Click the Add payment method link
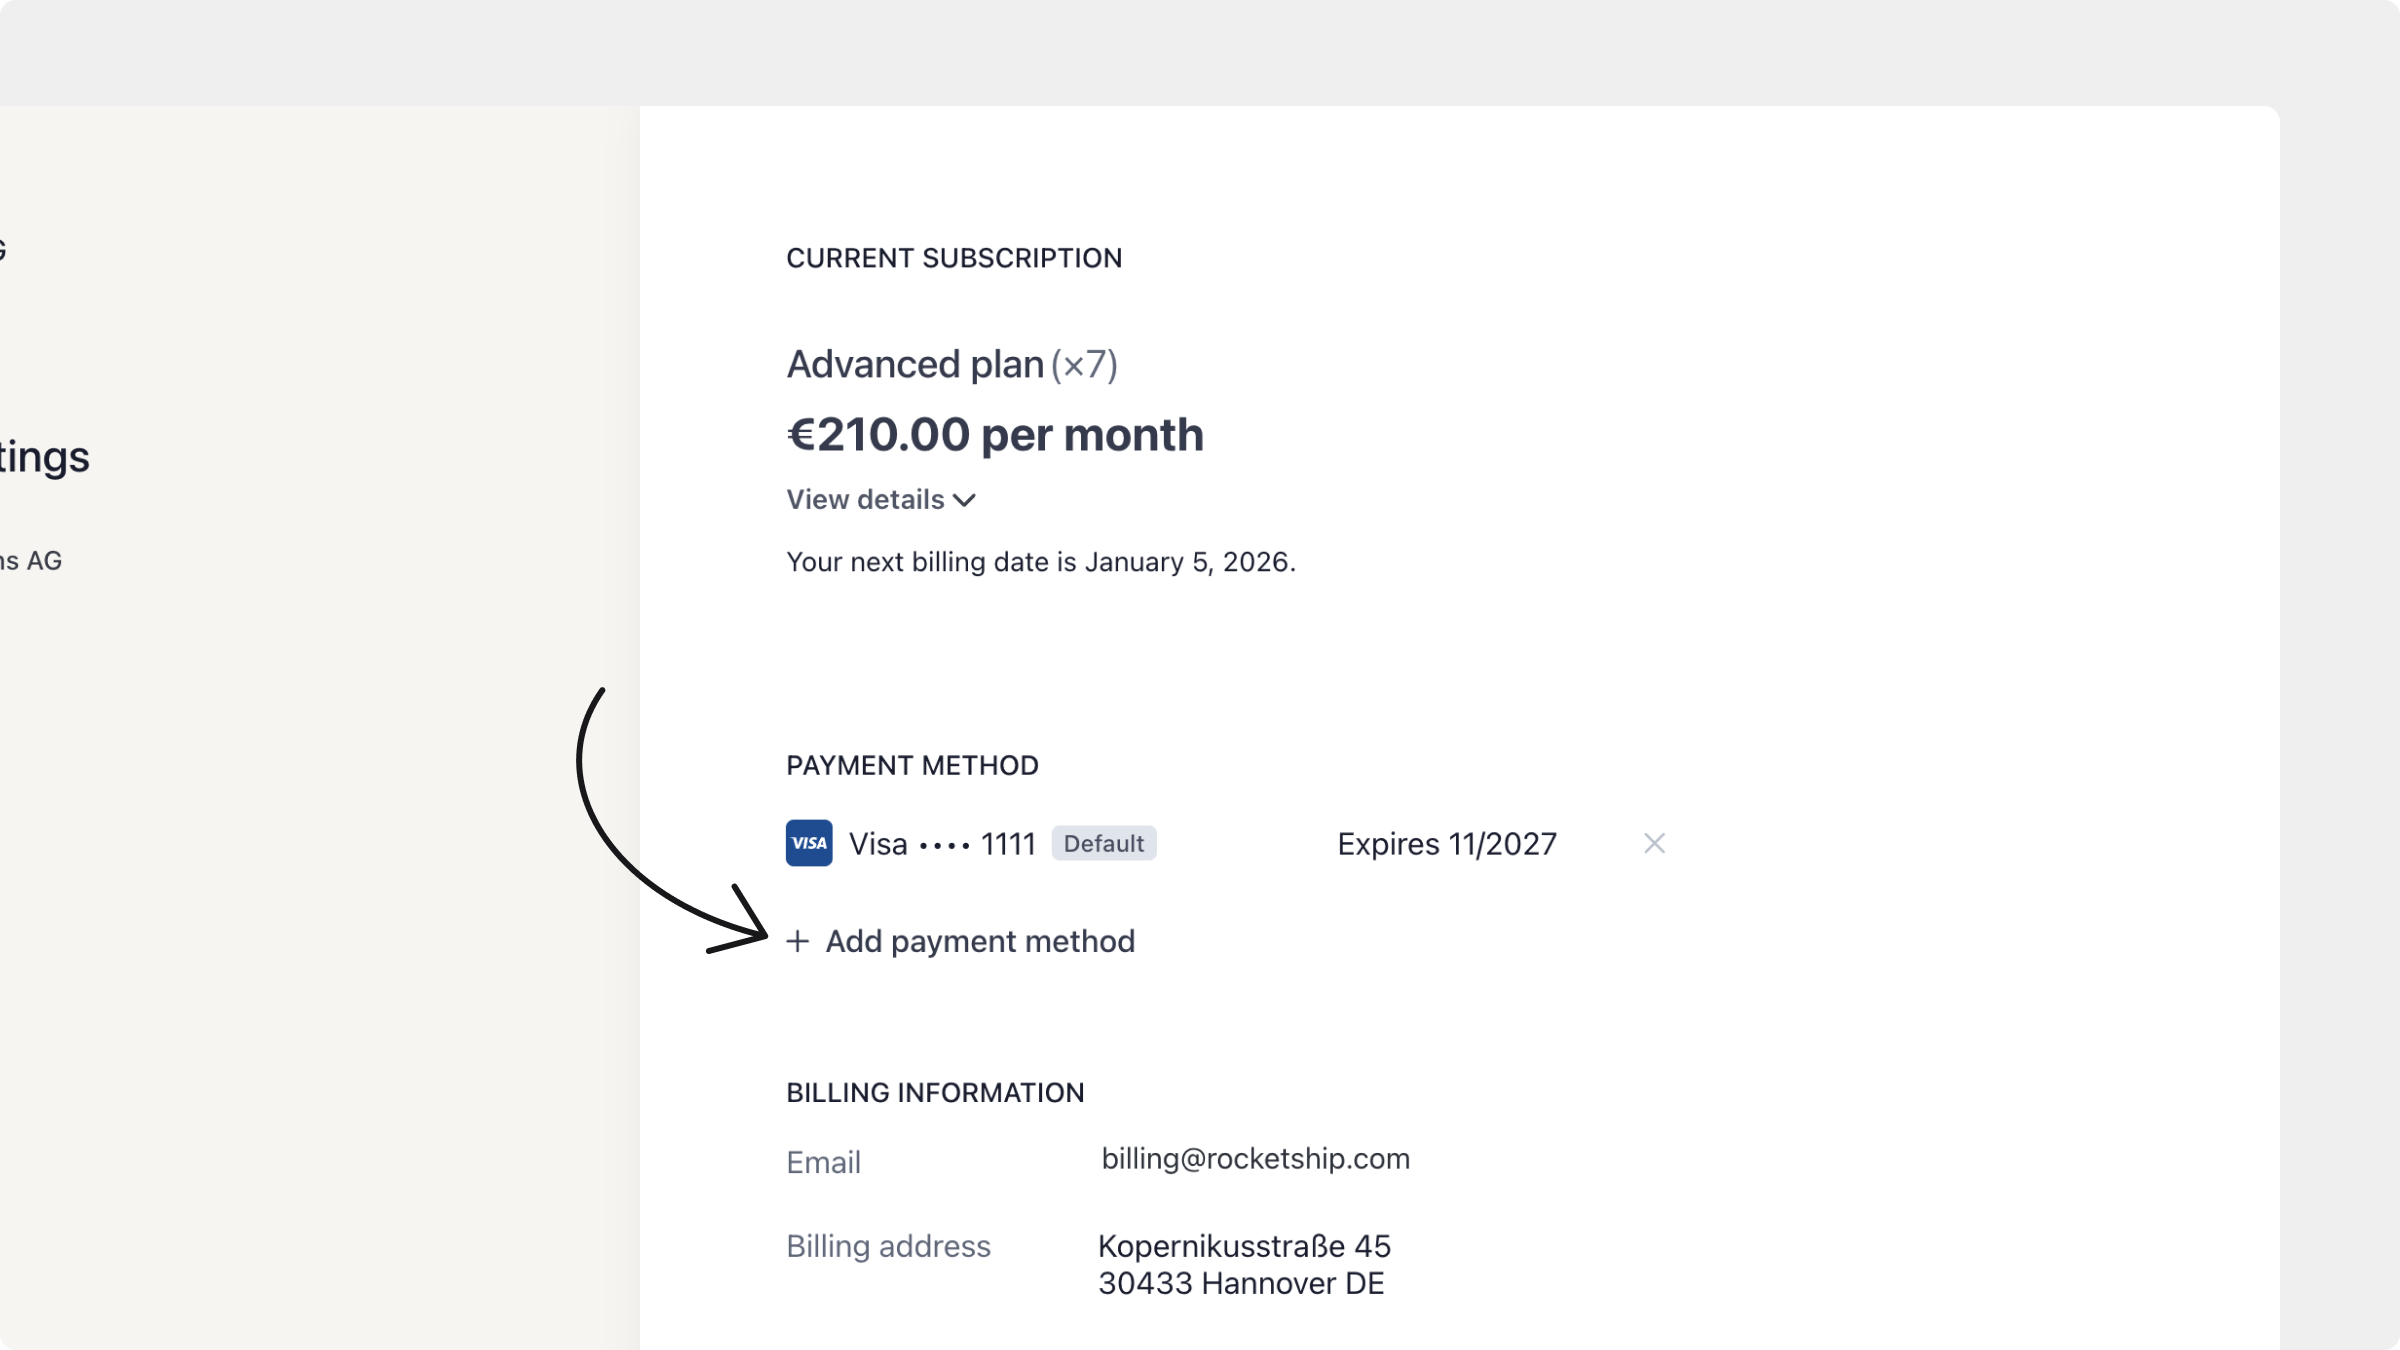 979,941
